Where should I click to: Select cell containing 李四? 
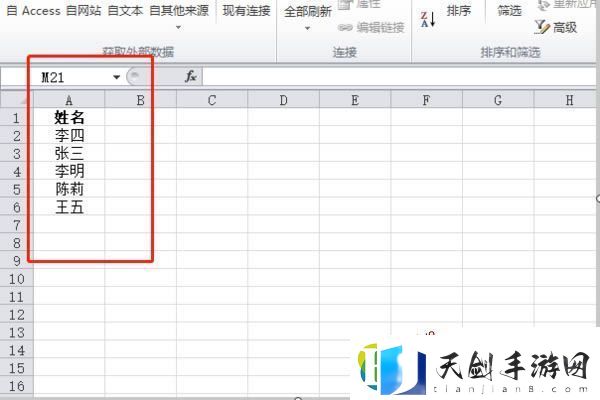click(x=69, y=135)
